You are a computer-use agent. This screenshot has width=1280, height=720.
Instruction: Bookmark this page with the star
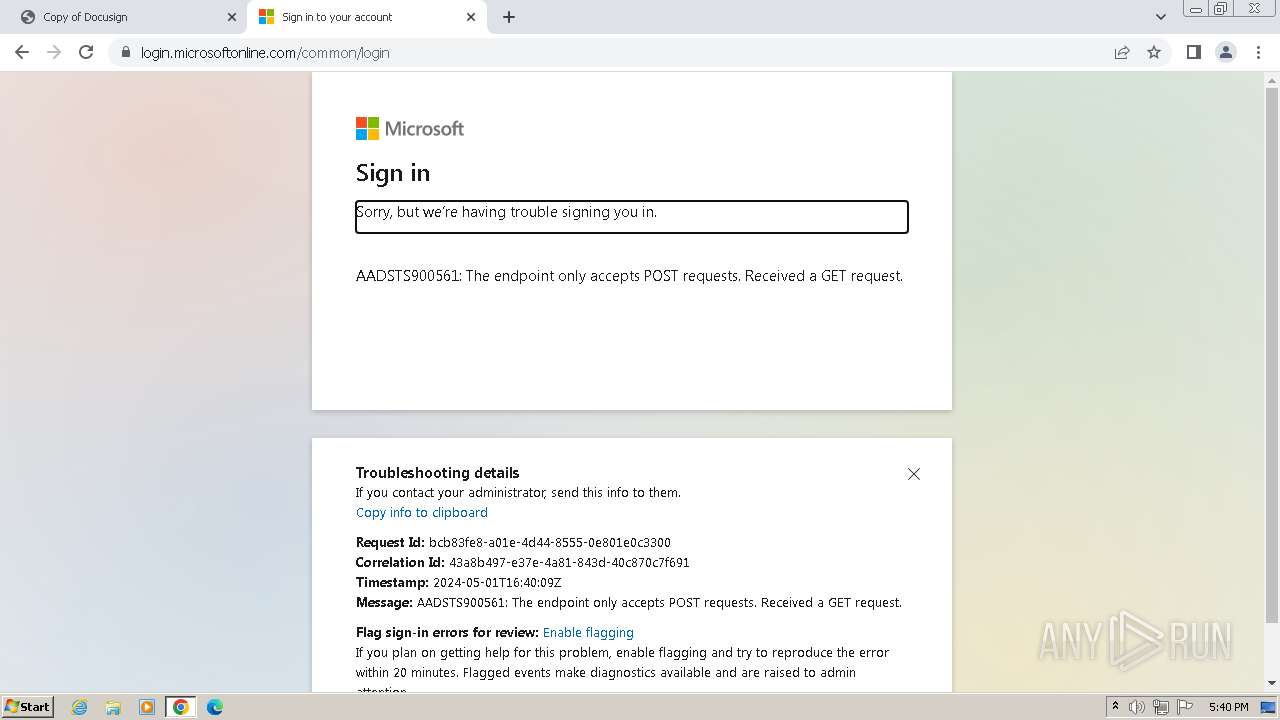1154,52
